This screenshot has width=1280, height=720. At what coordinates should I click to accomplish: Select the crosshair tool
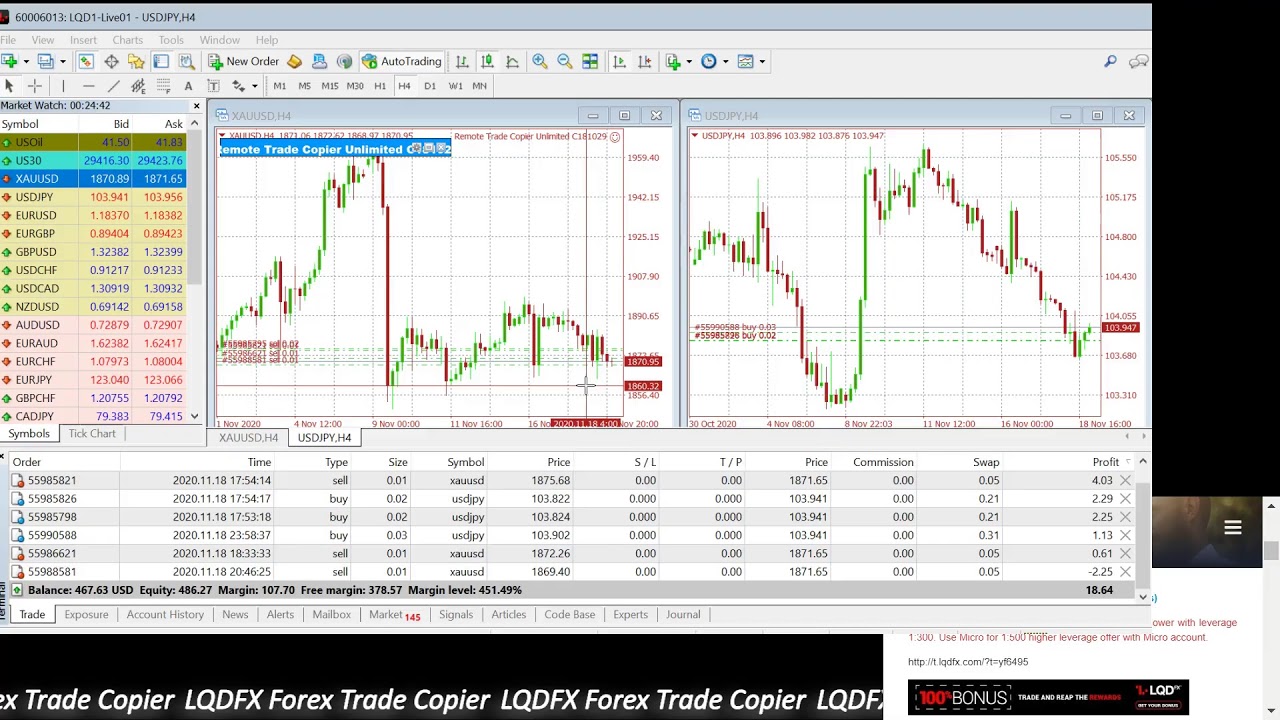(35, 86)
